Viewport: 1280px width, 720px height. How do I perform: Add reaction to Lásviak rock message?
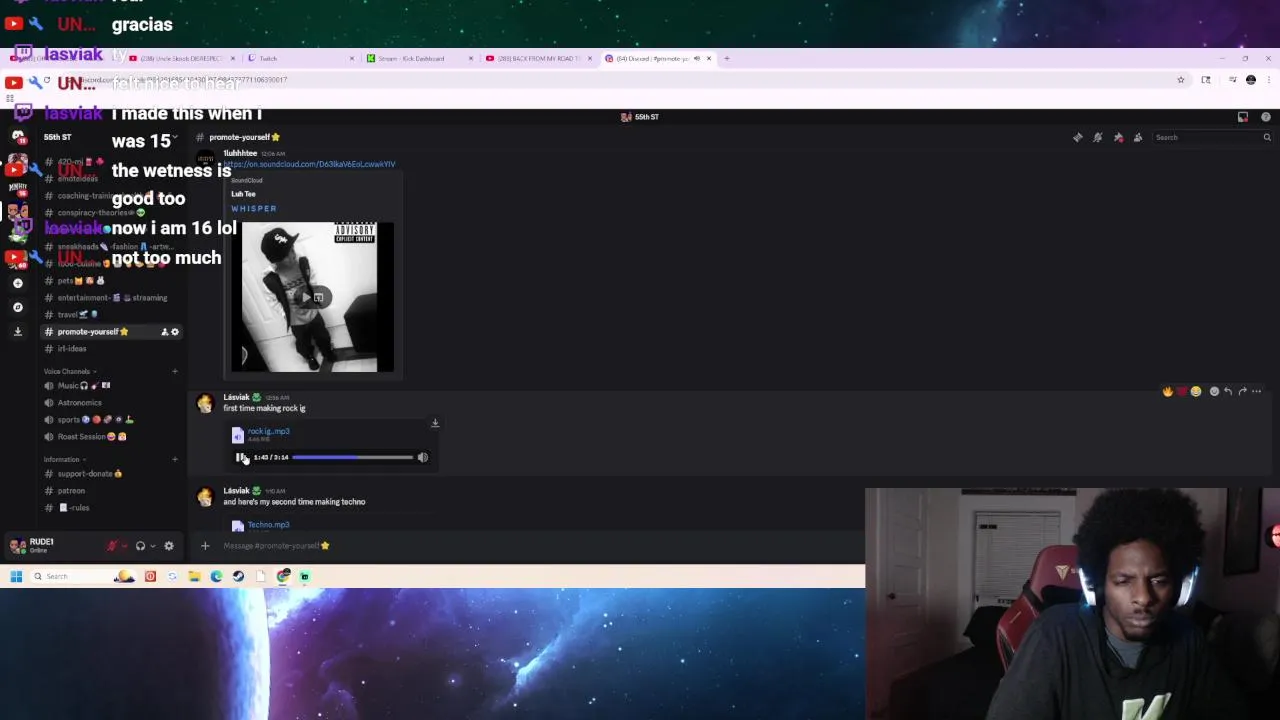[x=1214, y=392]
